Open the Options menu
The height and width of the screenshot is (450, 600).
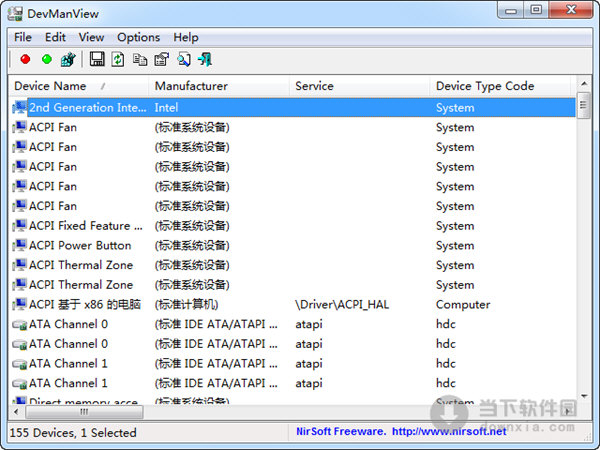[x=139, y=38]
